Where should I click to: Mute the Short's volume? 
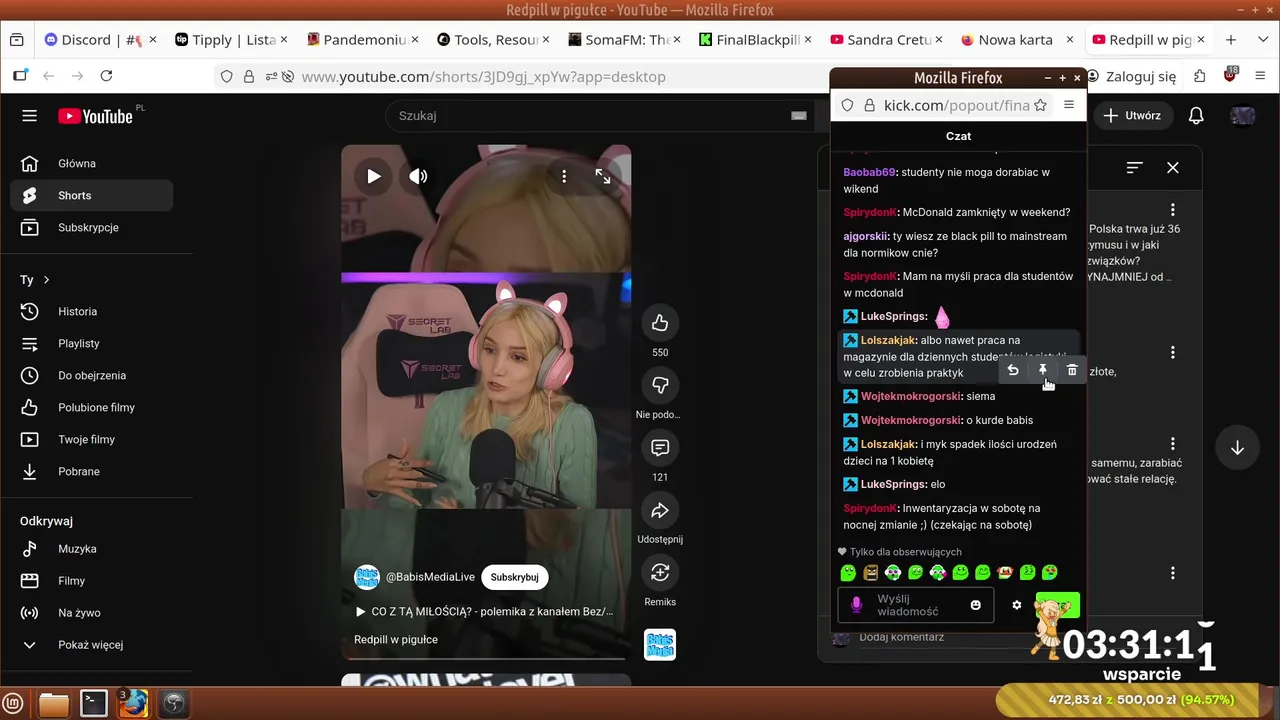(418, 176)
